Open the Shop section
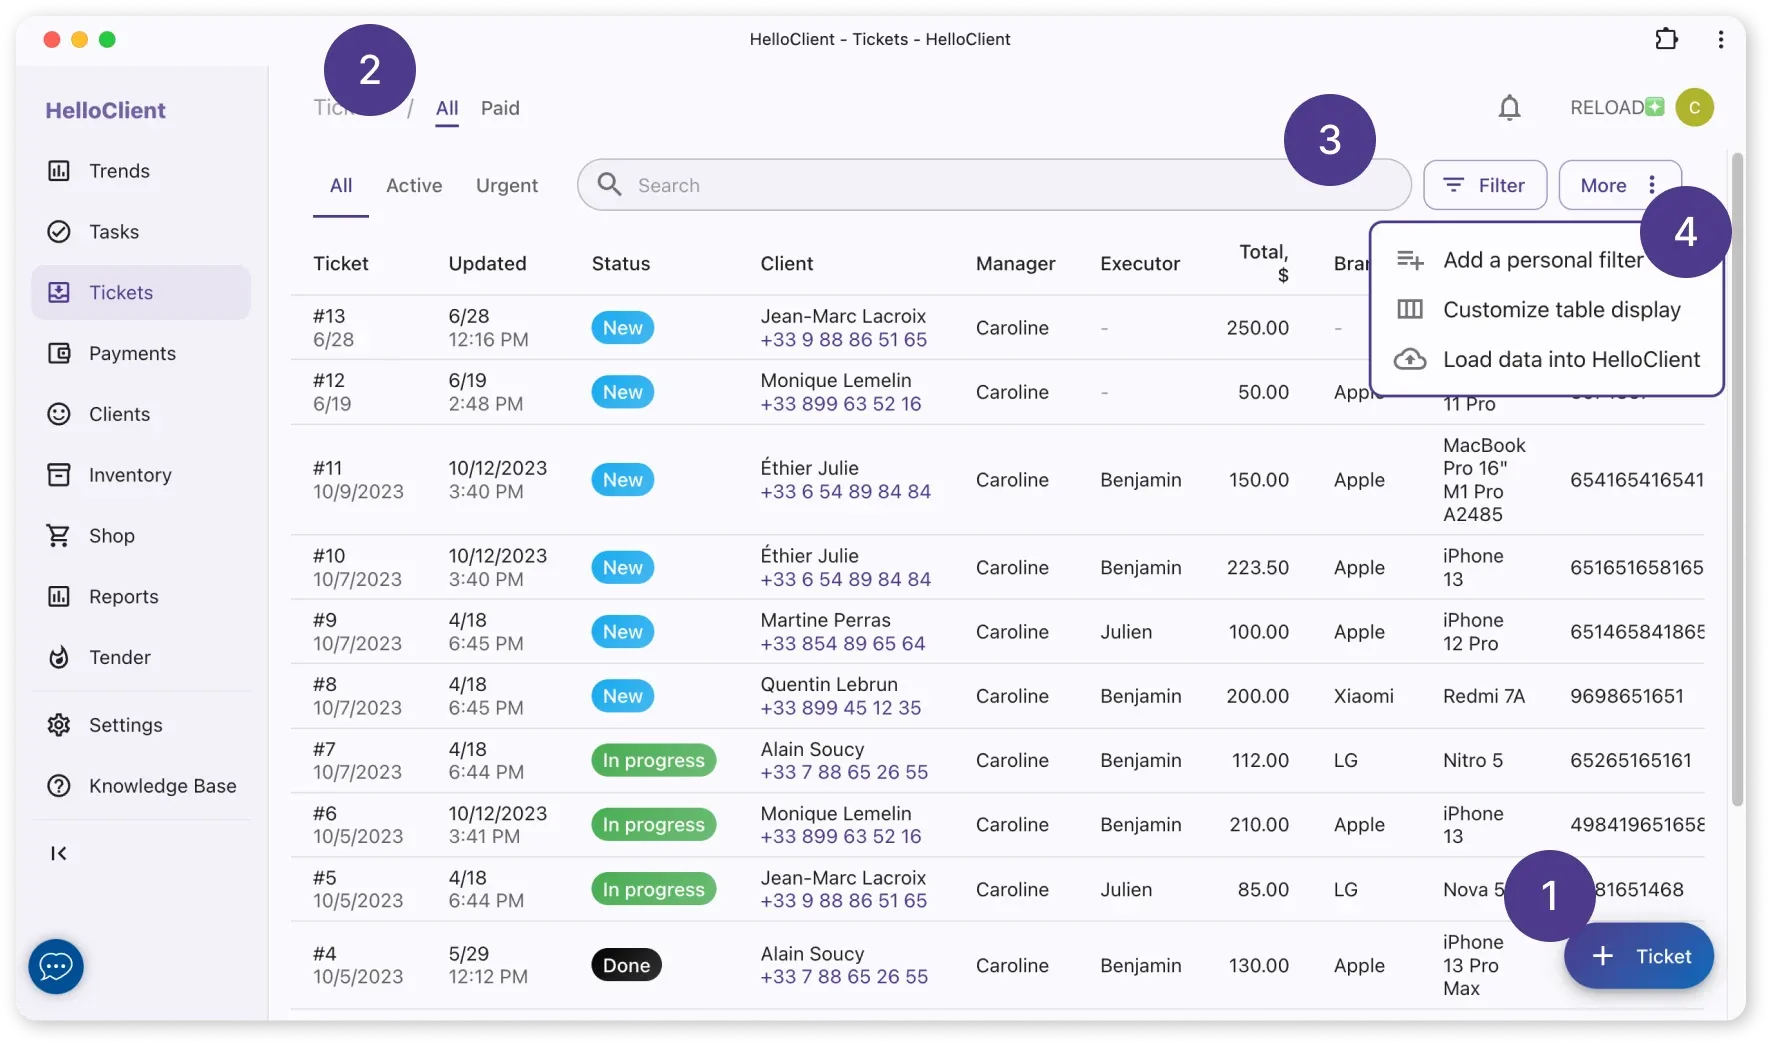Screen dimensions: 1770x1046 pyautogui.click(x=110, y=535)
